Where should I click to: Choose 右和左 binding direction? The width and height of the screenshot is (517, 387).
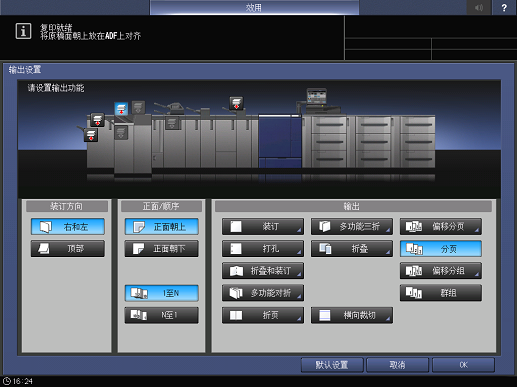(68, 227)
